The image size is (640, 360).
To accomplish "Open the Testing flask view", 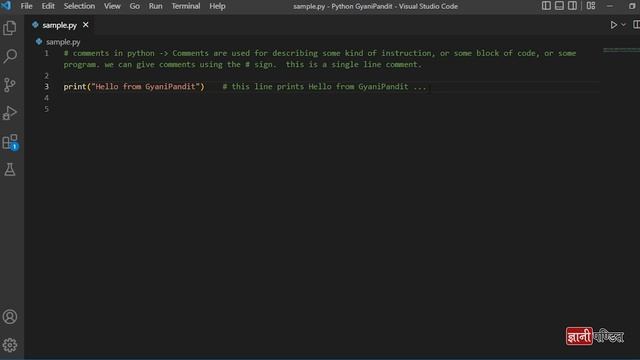I will tap(10, 169).
